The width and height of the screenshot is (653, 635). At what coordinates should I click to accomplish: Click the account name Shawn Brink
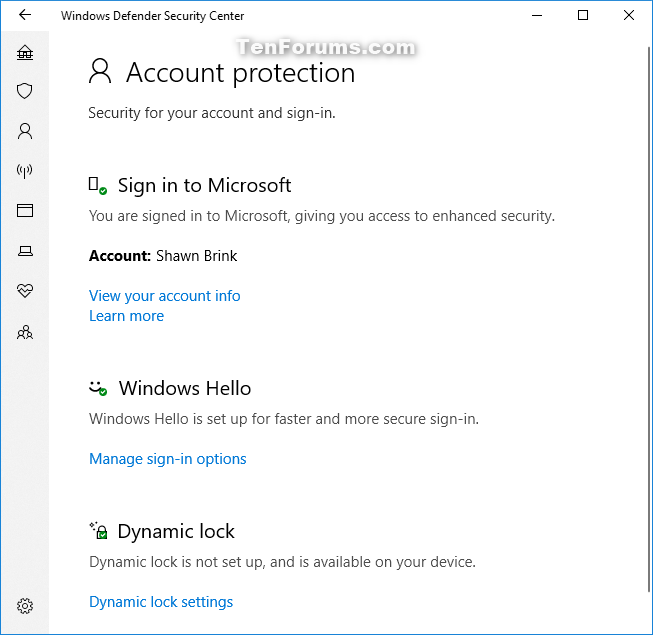(x=197, y=256)
